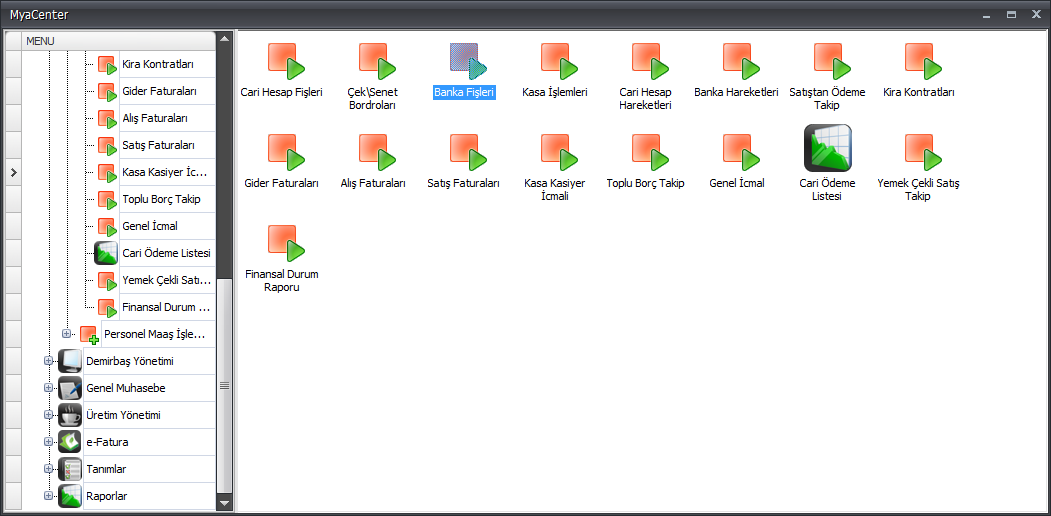Click tree scrollbar down arrow
Screen dimensions: 1051x516
coord(225,503)
